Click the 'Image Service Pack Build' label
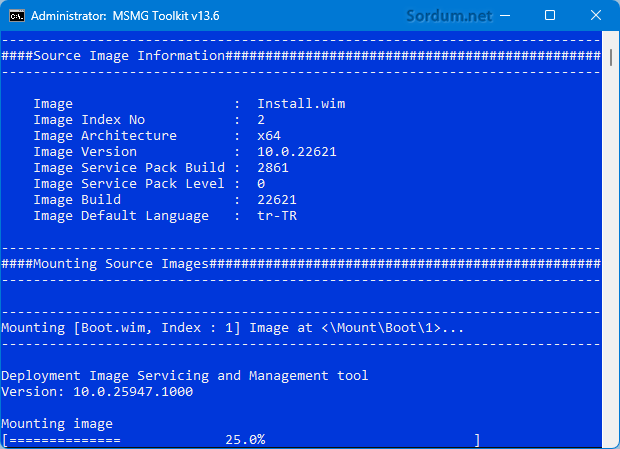This screenshot has height=449, width=620. (x=129, y=168)
